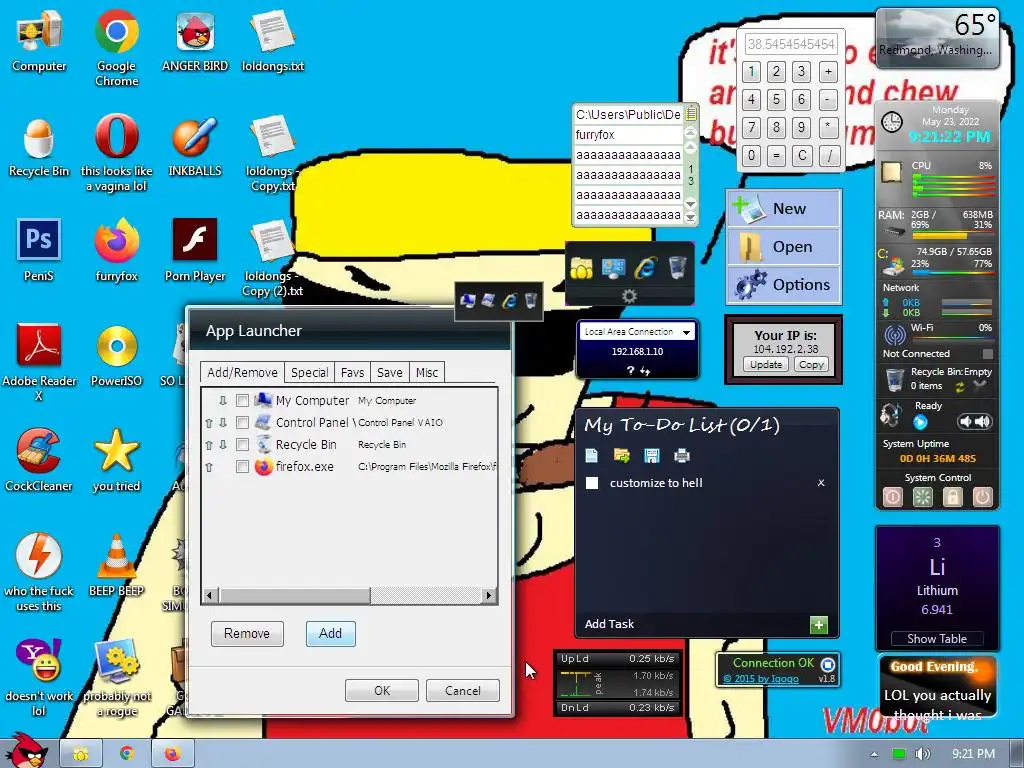1024x768 pixels.
Task: Click the furryfox row in clipboard gadget
Action: 628,135
